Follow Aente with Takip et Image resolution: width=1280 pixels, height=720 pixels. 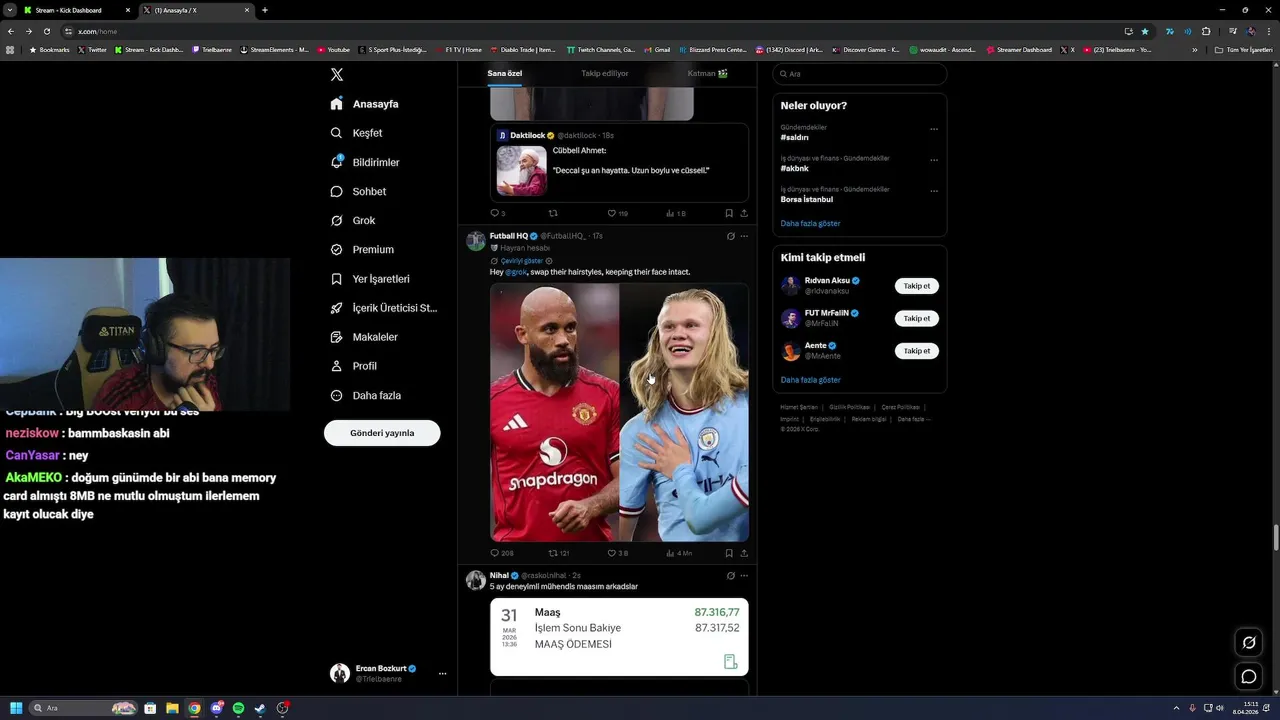(917, 351)
